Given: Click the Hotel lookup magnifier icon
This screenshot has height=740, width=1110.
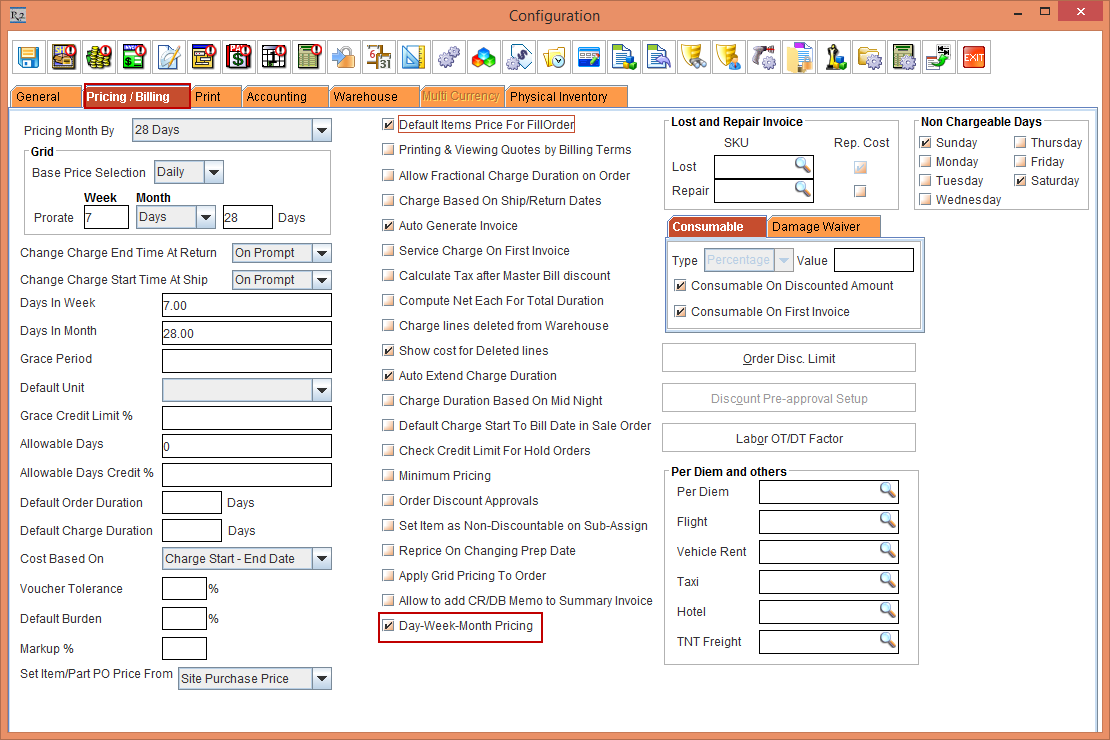Looking at the screenshot, I should click(x=887, y=610).
